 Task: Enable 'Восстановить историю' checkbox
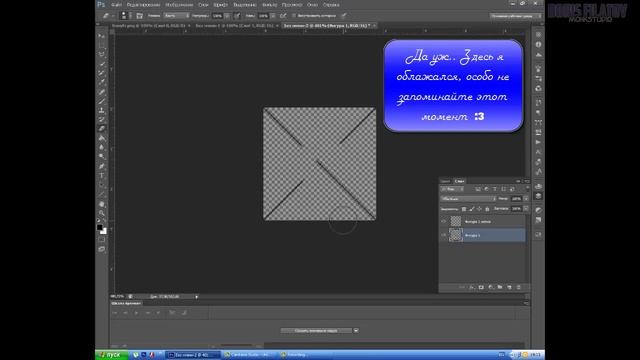(294, 16)
